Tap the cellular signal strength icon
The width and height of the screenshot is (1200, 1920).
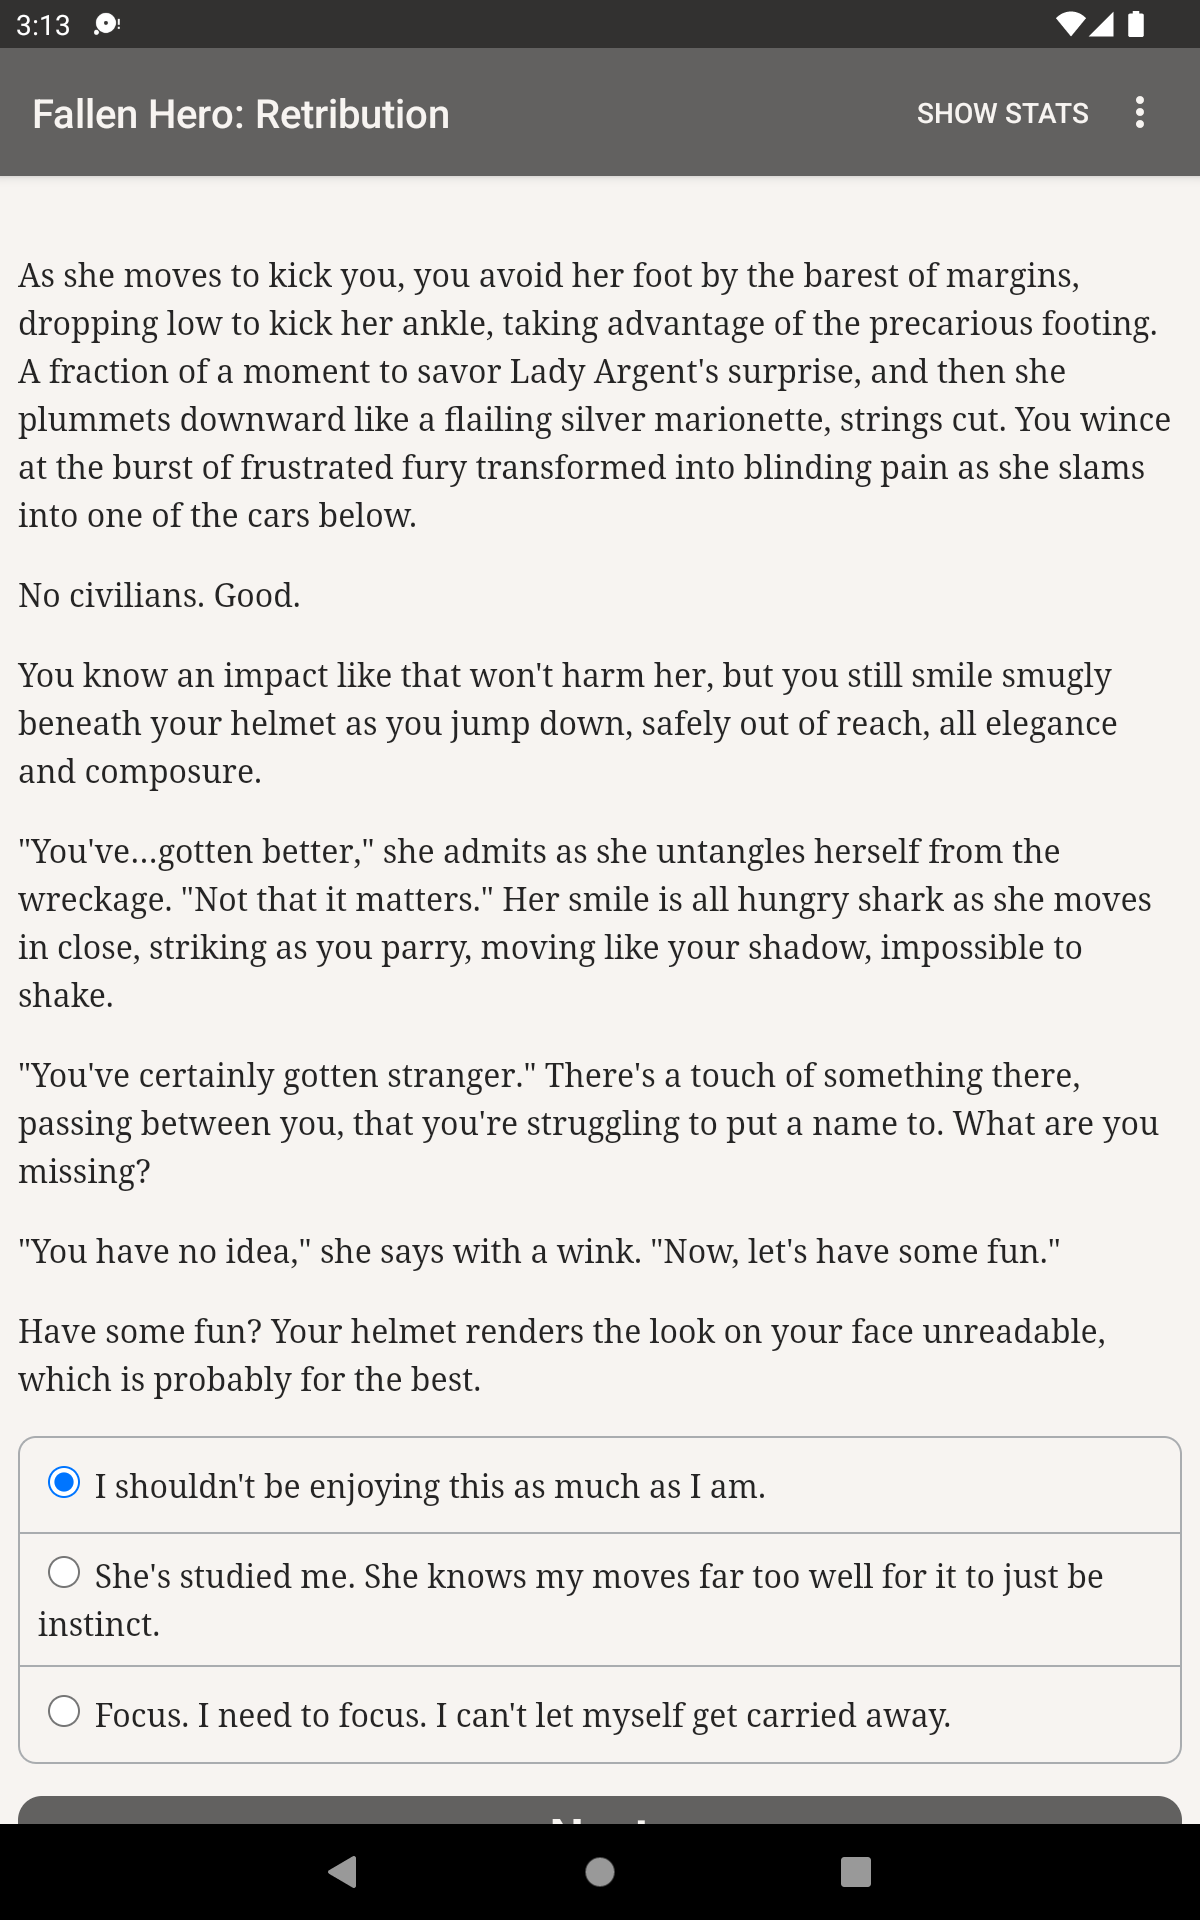(1102, 24)
